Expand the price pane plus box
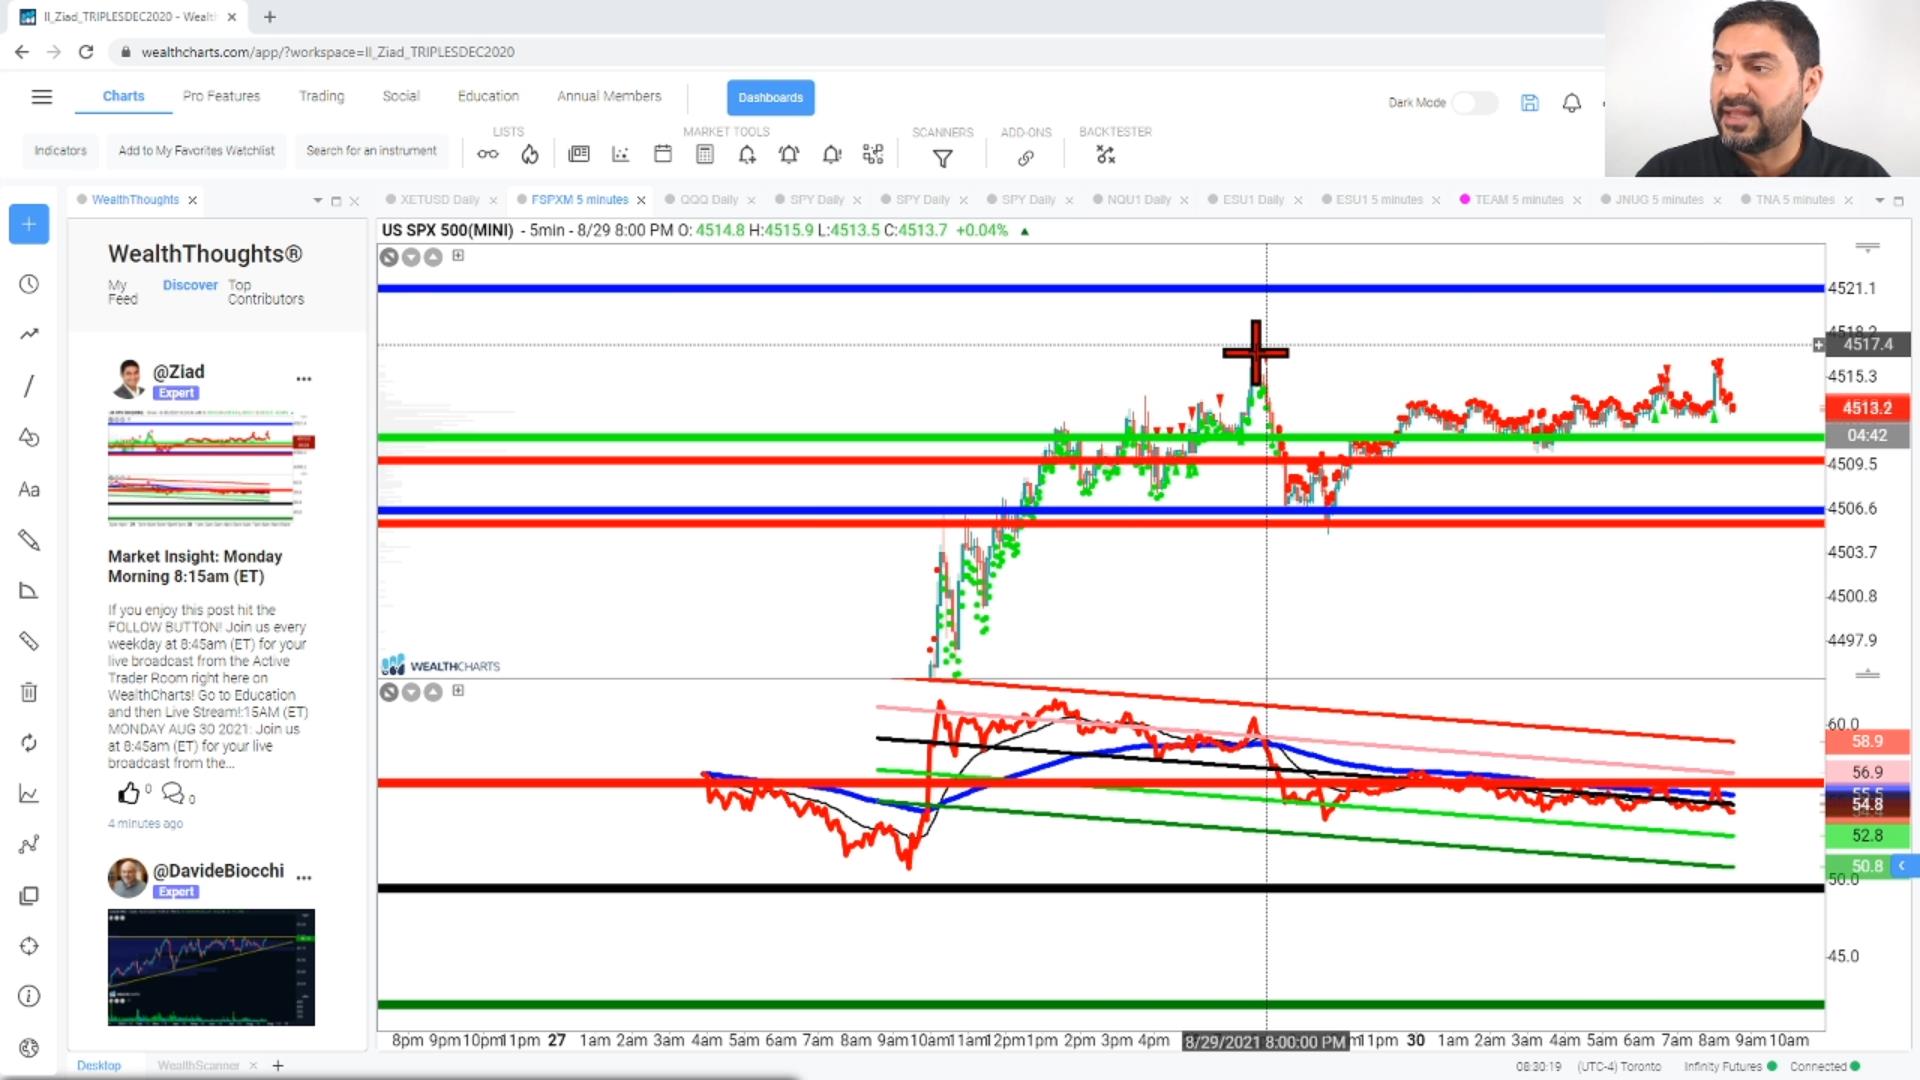 click(x=458, y=256)
